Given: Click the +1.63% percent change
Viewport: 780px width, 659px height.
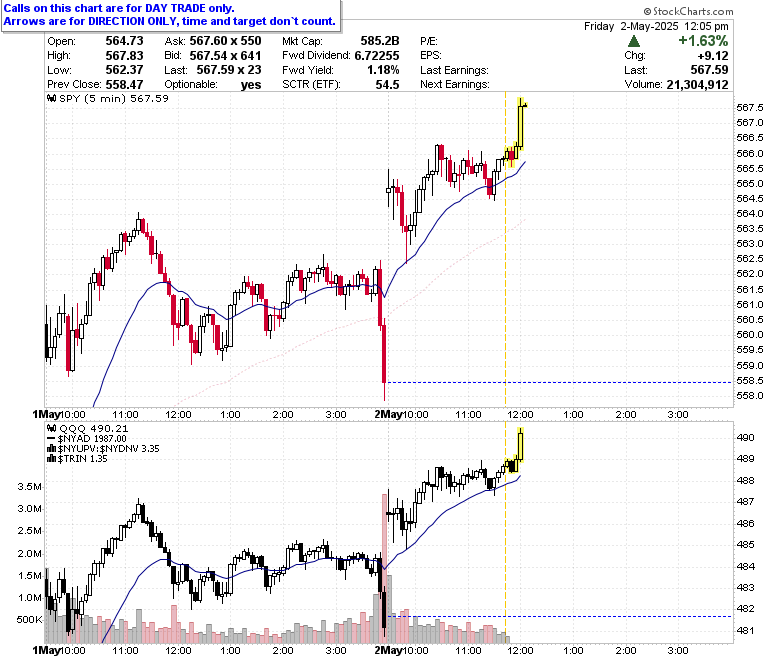Looking at the screenshot, I should [703, 40].
